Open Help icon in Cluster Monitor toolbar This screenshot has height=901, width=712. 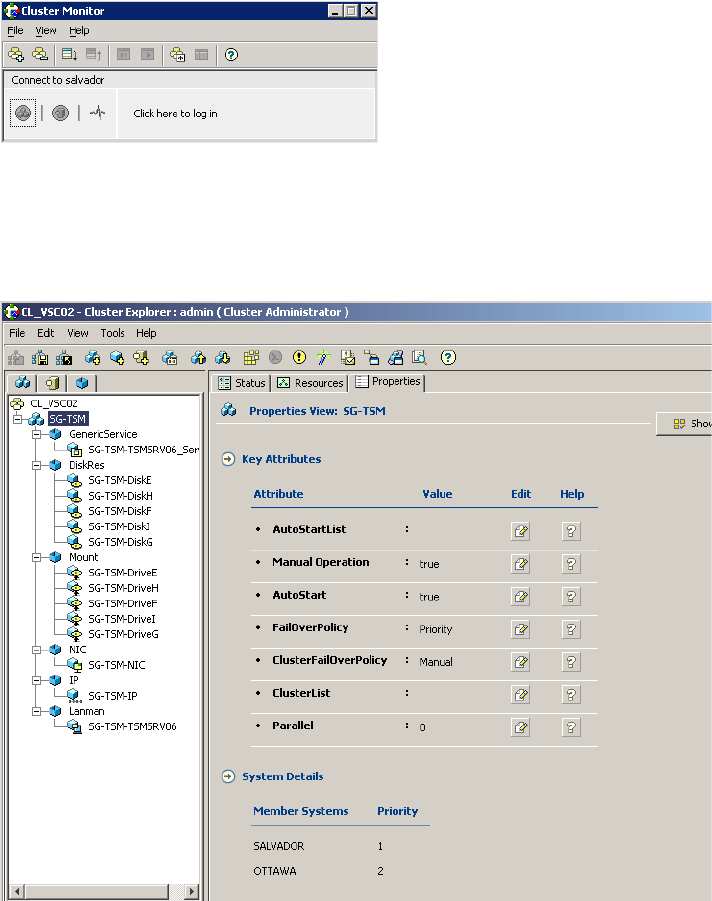pos(231,55)
